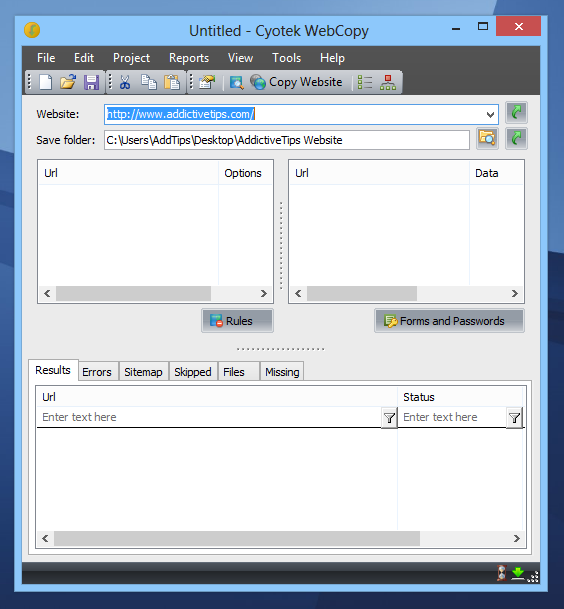Expand the Website URL dropdown arrow
The width and height of the screenshot is (564, 609).
pos(490,115)
